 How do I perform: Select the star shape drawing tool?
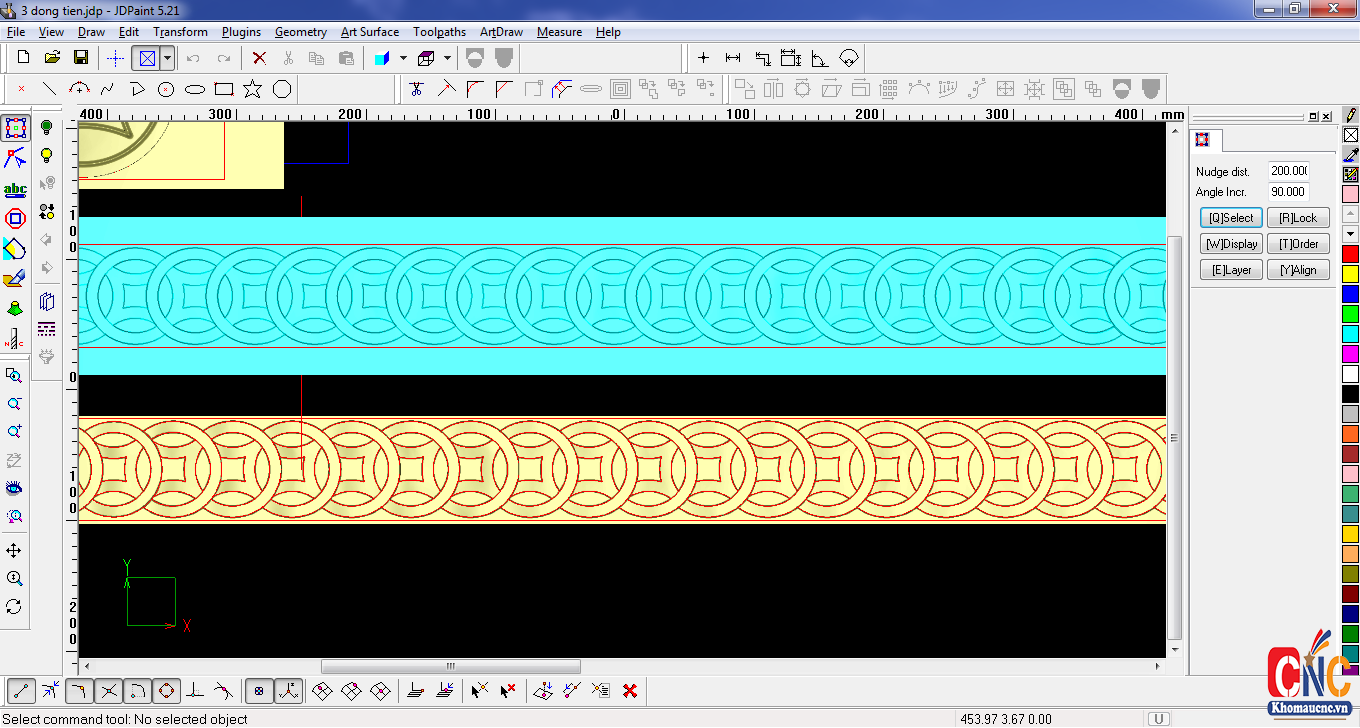[x=252, y=89]
